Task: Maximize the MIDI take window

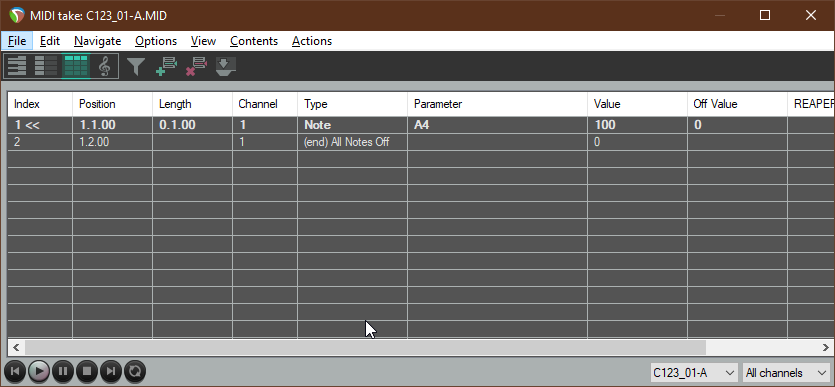Action: 765,15
